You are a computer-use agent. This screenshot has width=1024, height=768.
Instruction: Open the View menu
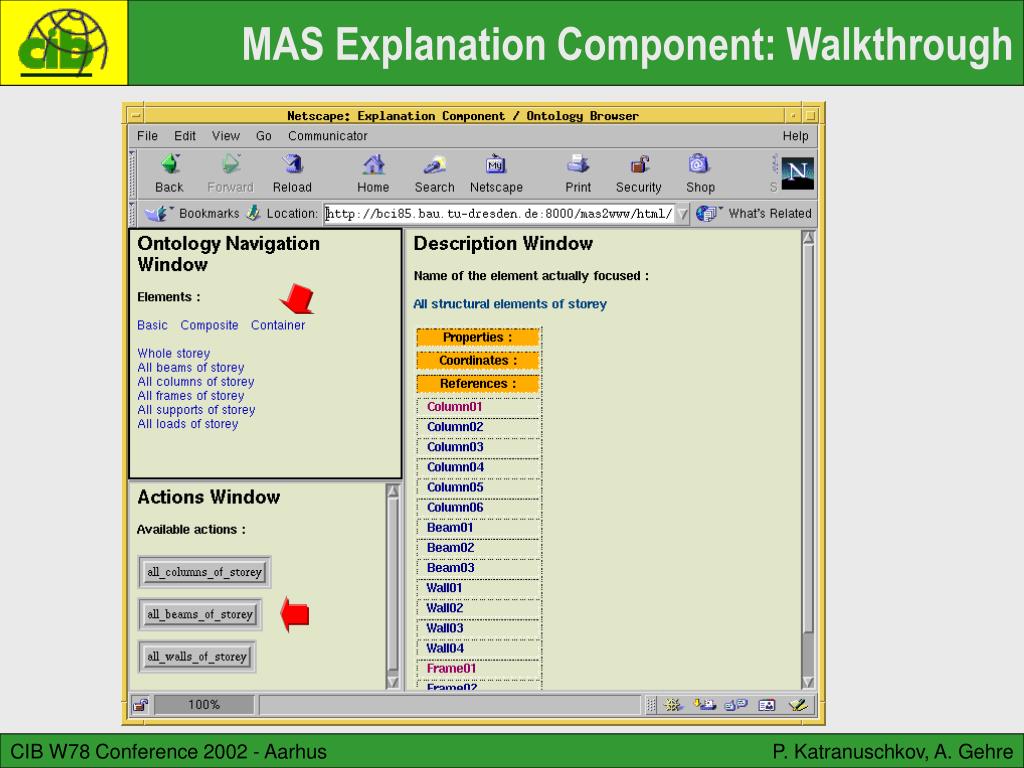coord(226,136)
